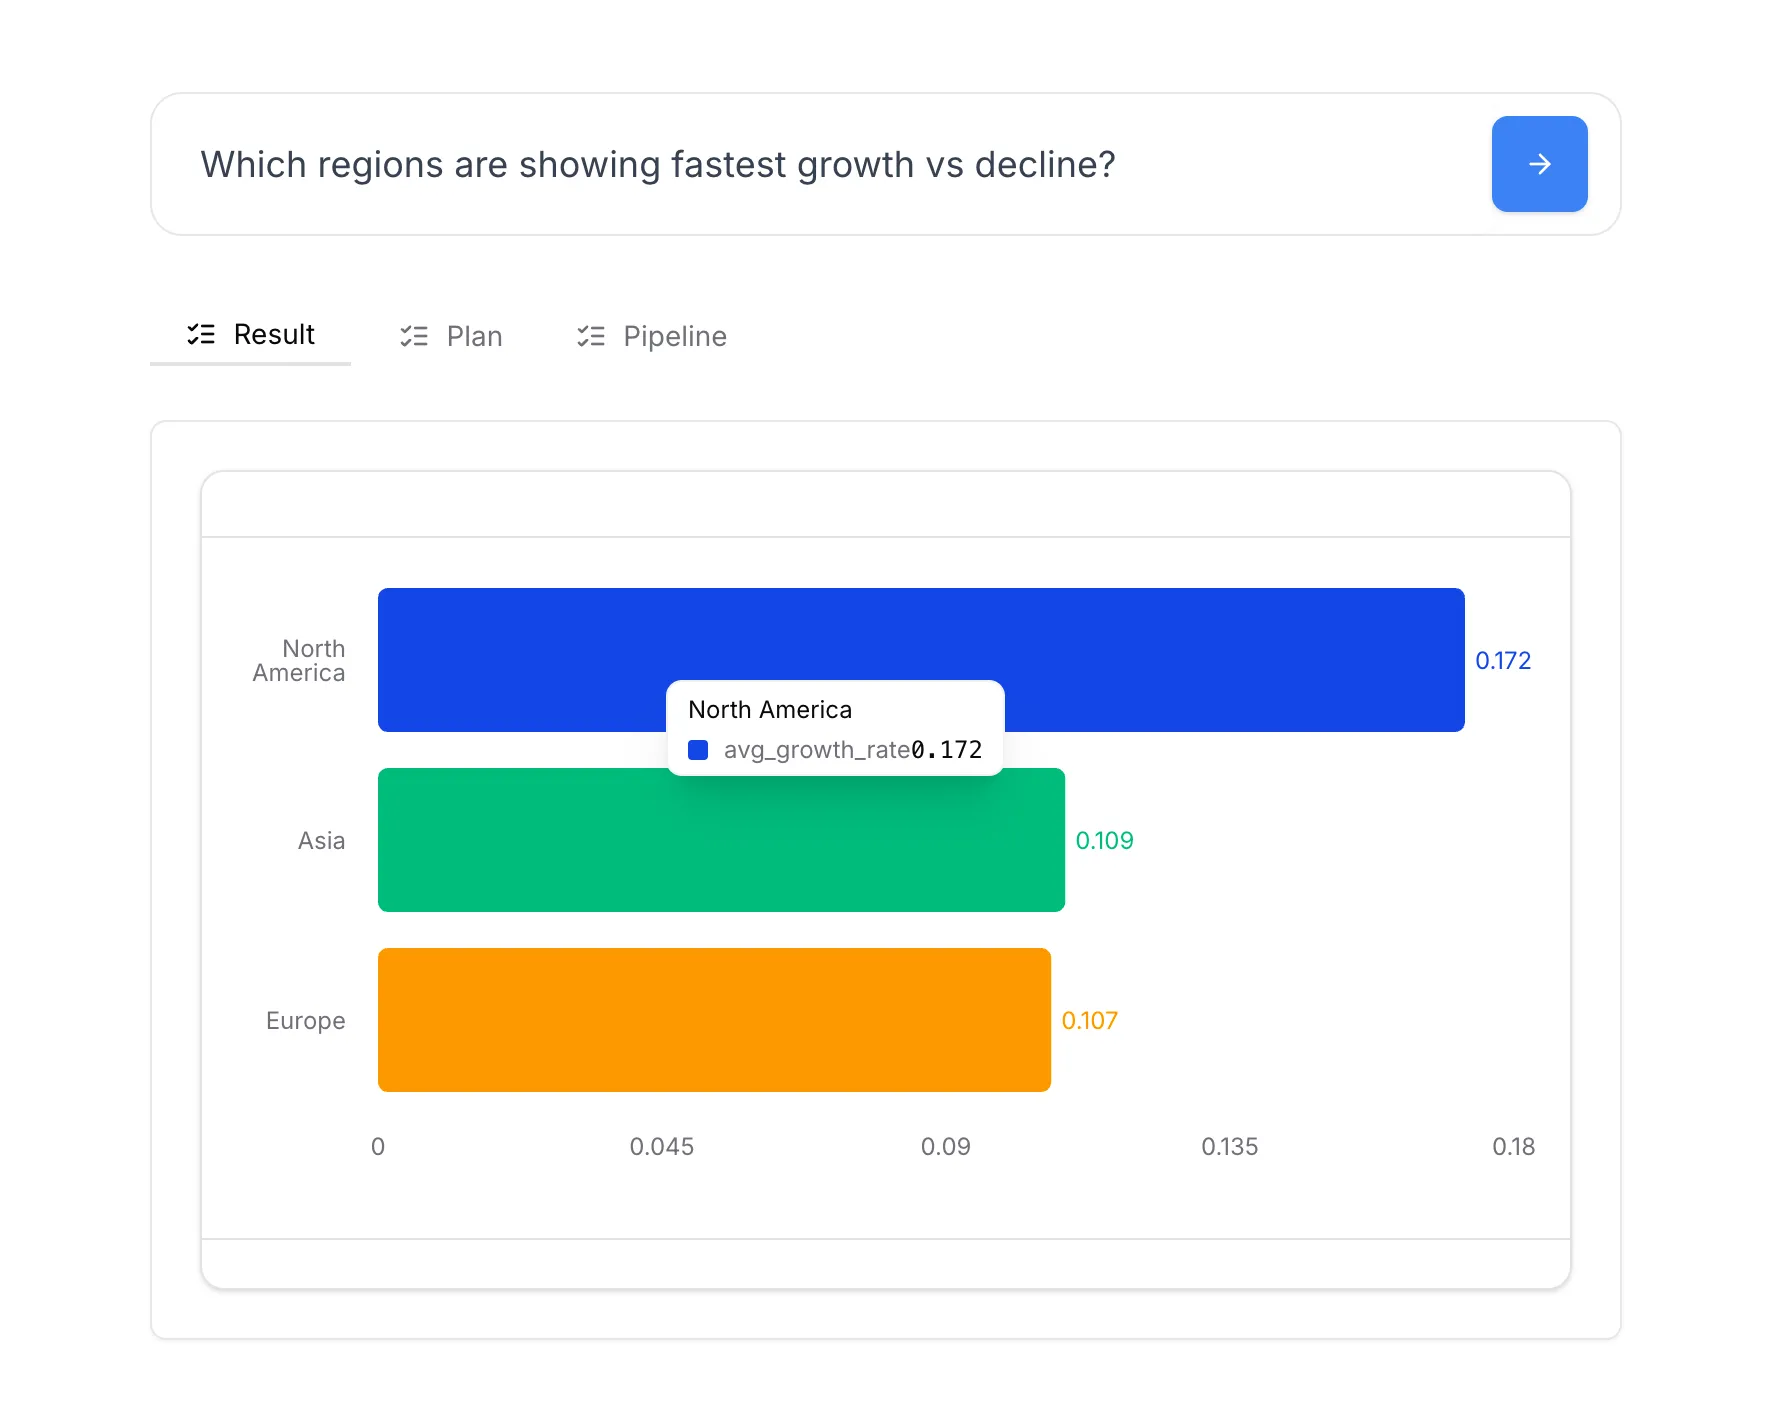Click the blue avg_growth_rate tooltip swatch
This screenshot has height=1422, width=1774.
click(698, 750)
